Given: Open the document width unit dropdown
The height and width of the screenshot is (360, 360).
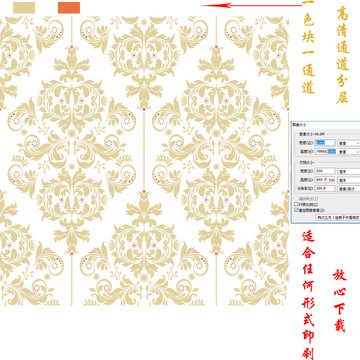Looking at the screenshot, I should (x=349, y=171).
